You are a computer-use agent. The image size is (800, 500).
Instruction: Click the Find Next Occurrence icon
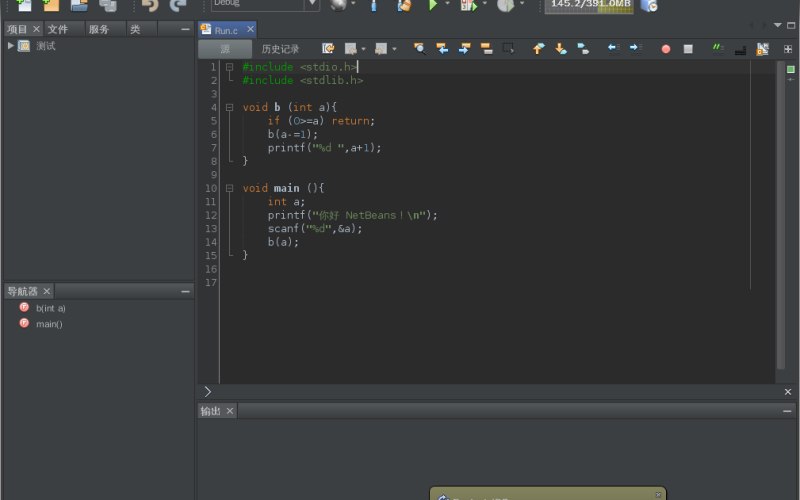pyautogui.click(x=464, y=48)
